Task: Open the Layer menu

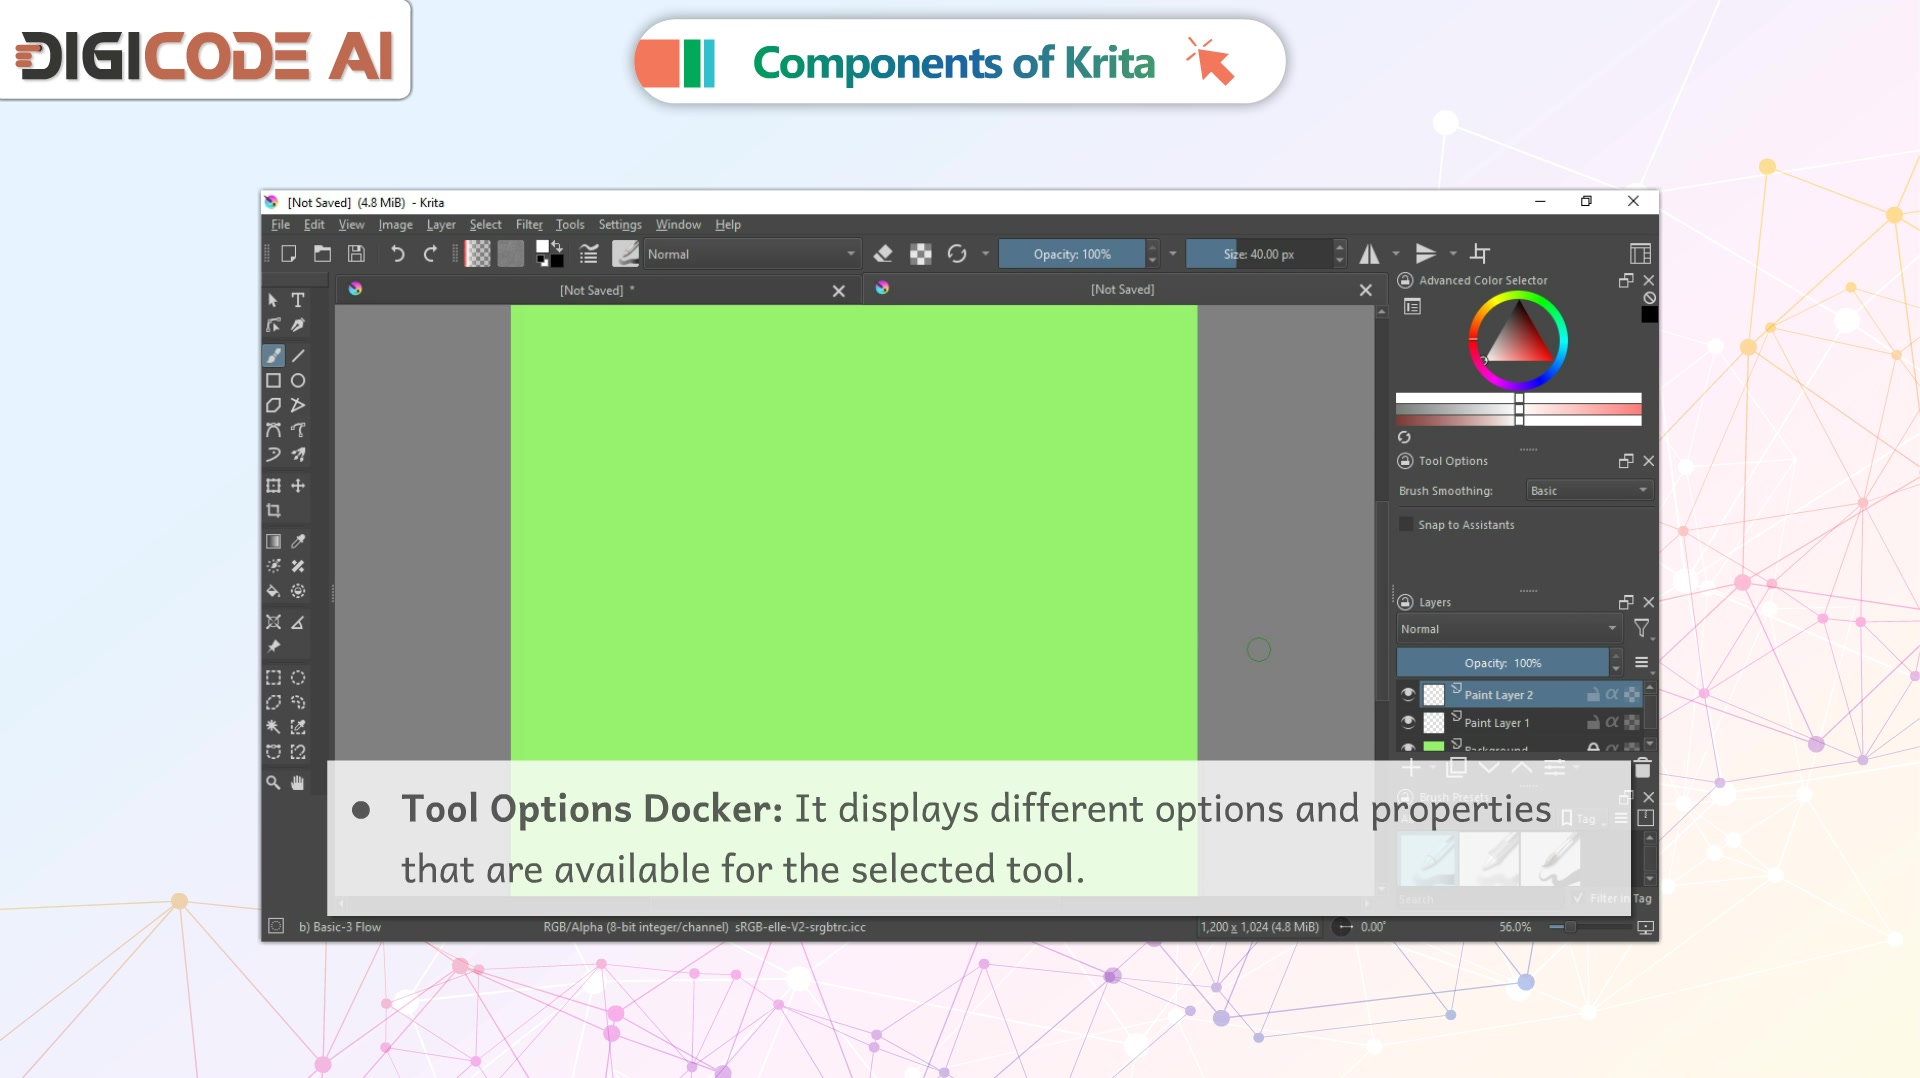Action: point(441,225)
